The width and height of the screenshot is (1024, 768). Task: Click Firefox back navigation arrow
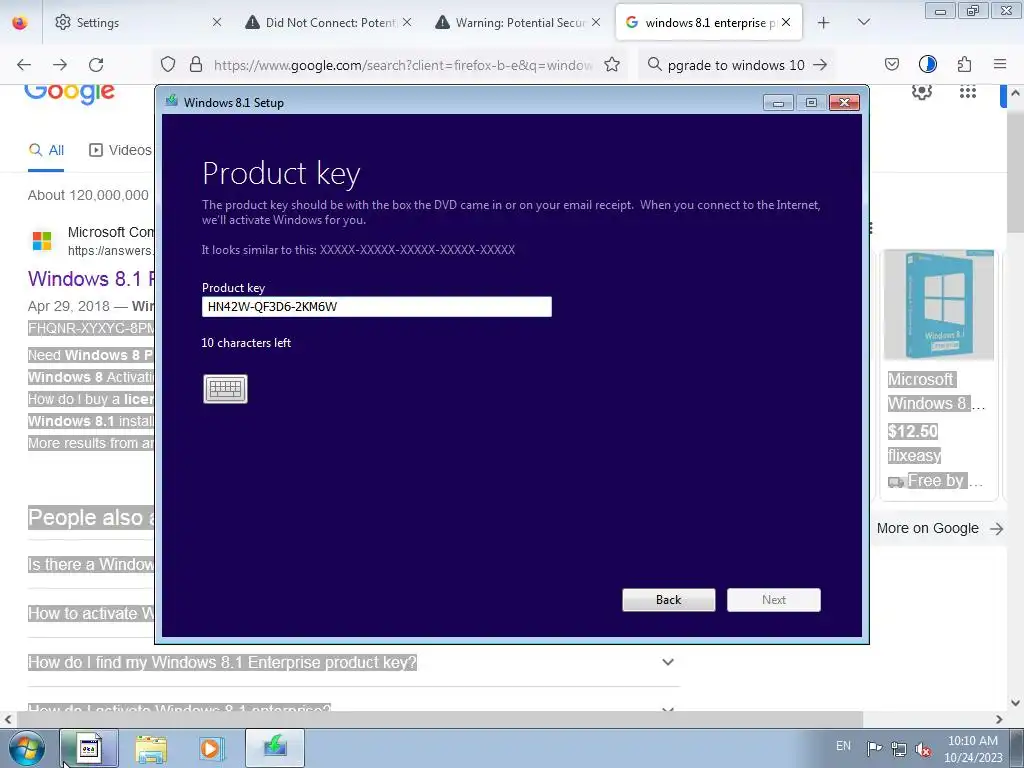[24, 65]
